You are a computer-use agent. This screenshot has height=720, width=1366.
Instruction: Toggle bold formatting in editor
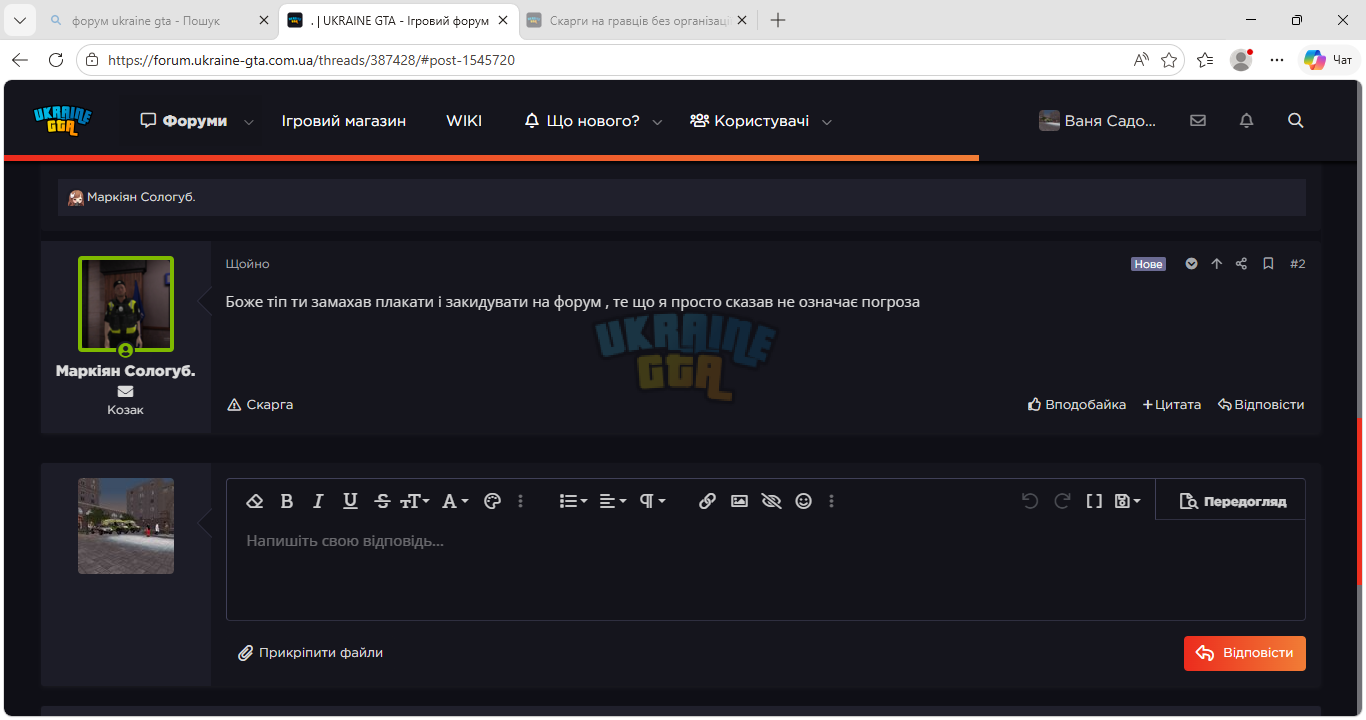[x=287, y=501]
